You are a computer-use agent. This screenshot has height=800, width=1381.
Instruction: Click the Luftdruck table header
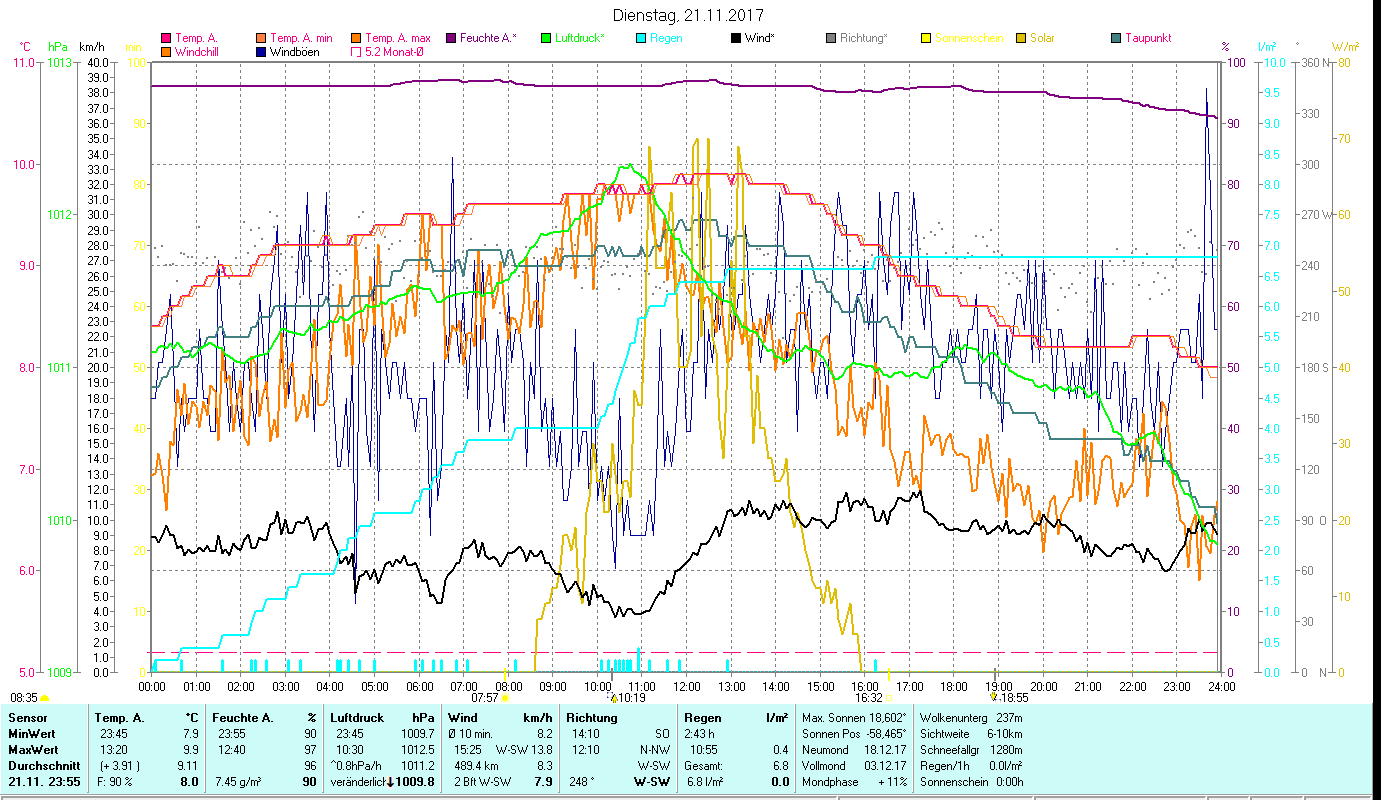358,718
